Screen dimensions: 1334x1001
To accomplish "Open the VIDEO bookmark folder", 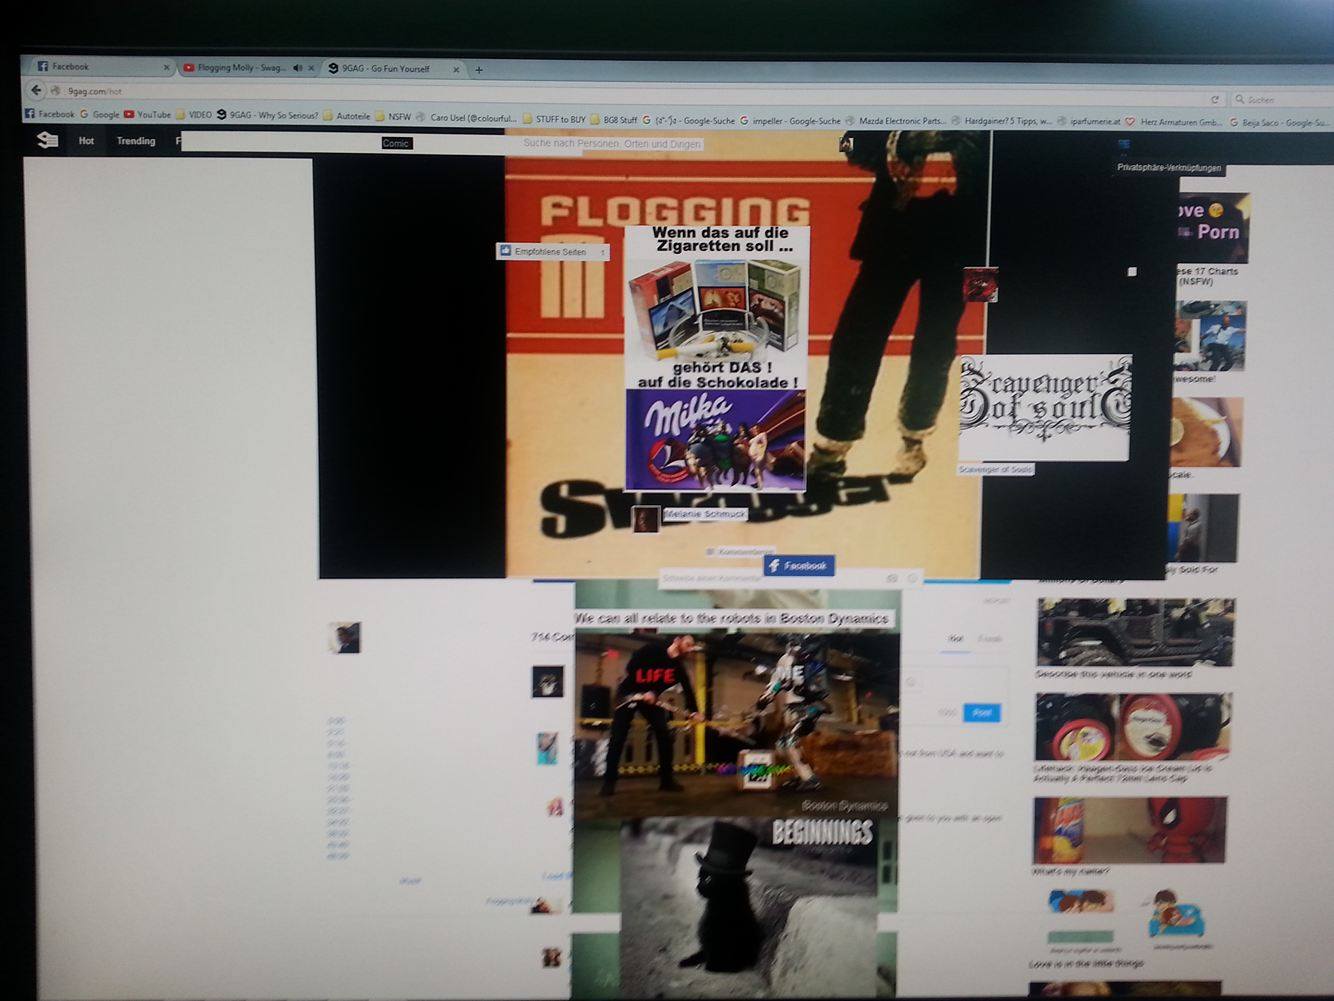I will pyautogui.click(x=194, y=115).
